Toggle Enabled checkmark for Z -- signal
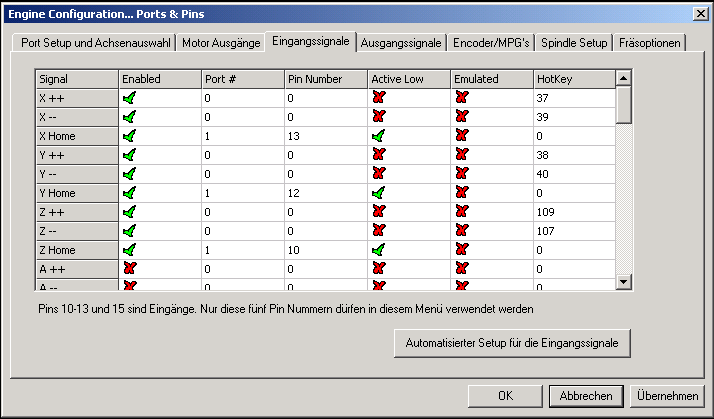The height and width of the screenshot is (419, 714). (x=130, y=231)
